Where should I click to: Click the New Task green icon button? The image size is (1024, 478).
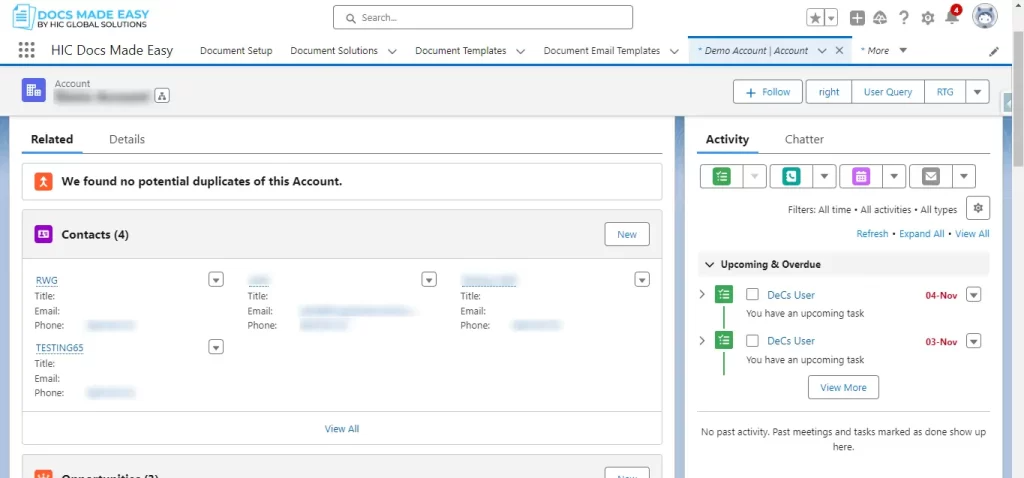721,176
